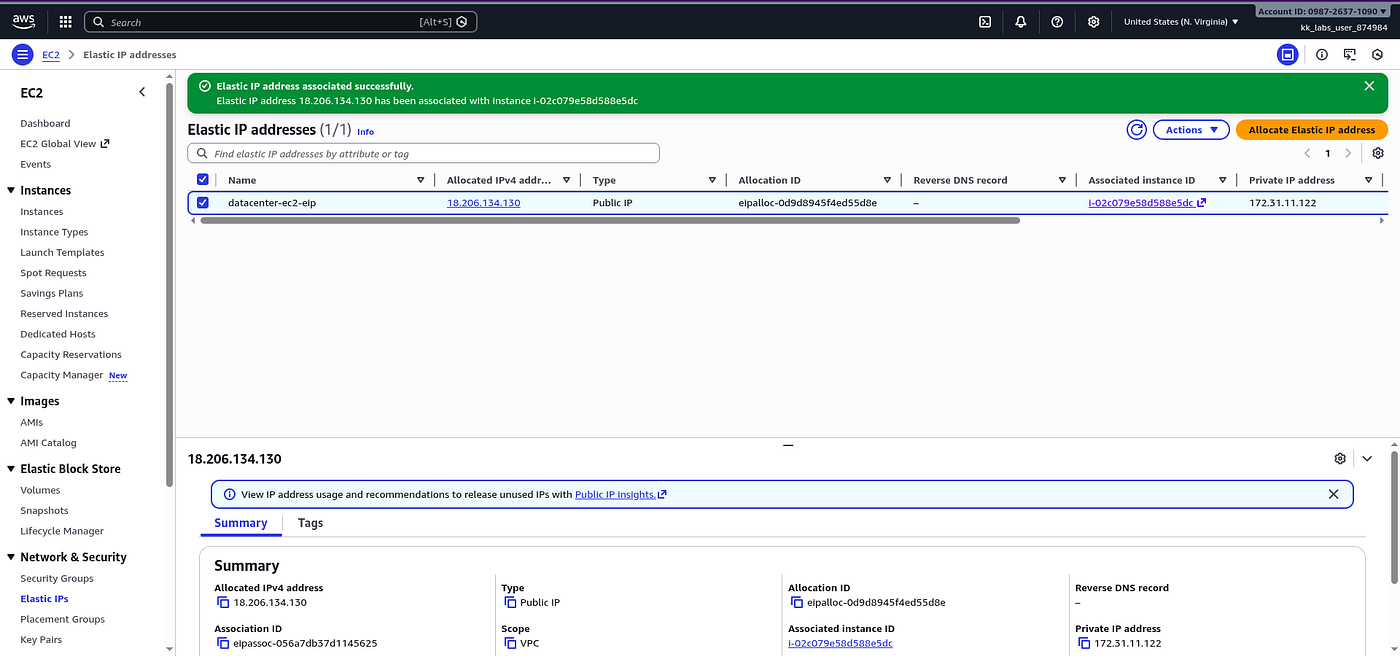The height and width of the screenshot is (656, 1400).
Task: Click the clock hexagon icon at far right
Action: [1377, 54]
